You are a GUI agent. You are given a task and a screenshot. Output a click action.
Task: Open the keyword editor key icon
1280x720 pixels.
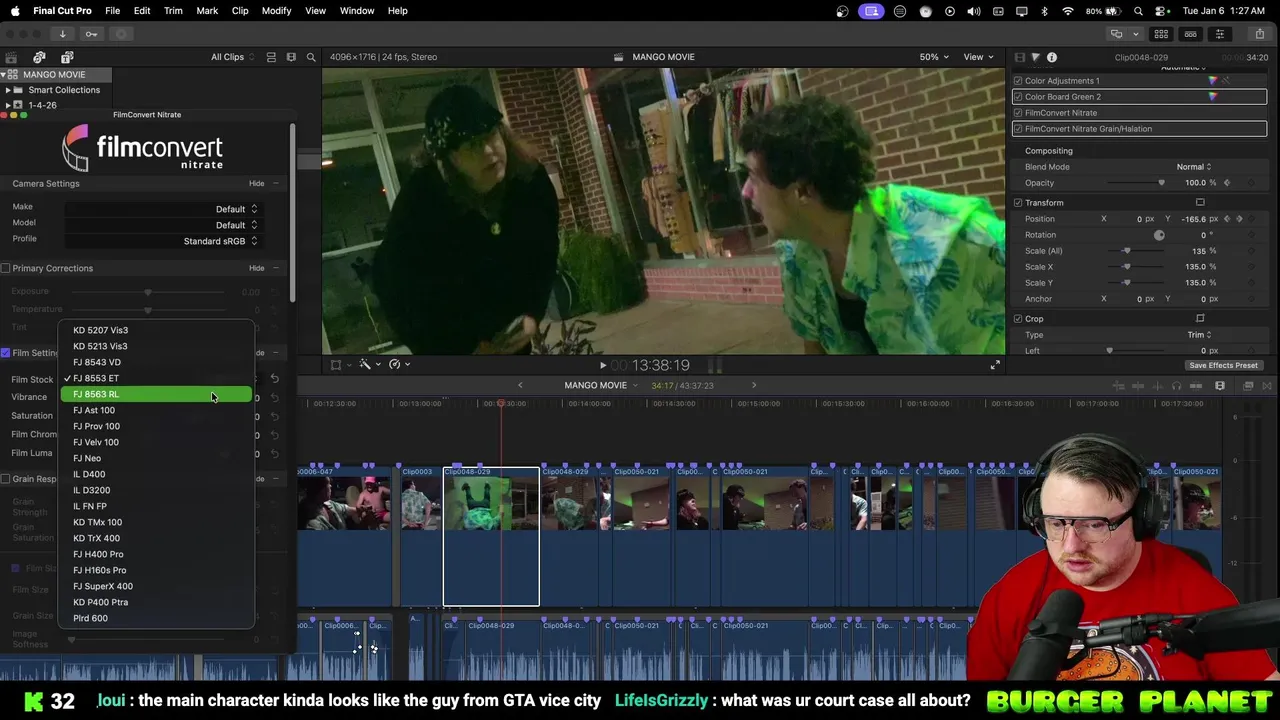(91, 34)
